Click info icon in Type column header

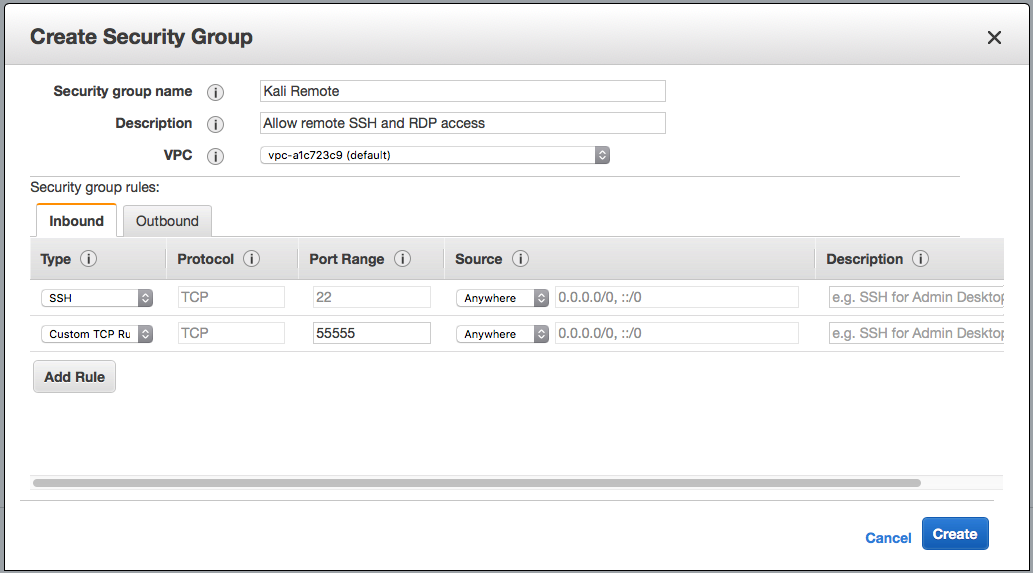[89, 259]
